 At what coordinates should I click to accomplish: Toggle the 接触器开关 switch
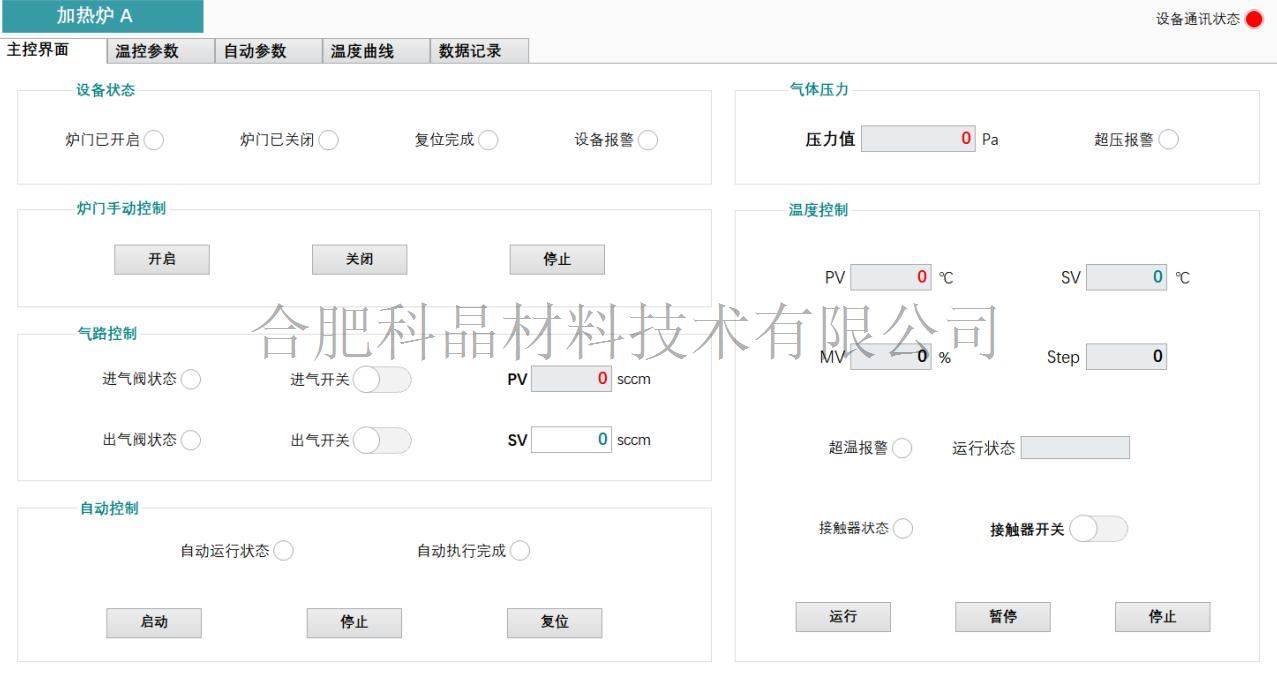point(1098,529)
